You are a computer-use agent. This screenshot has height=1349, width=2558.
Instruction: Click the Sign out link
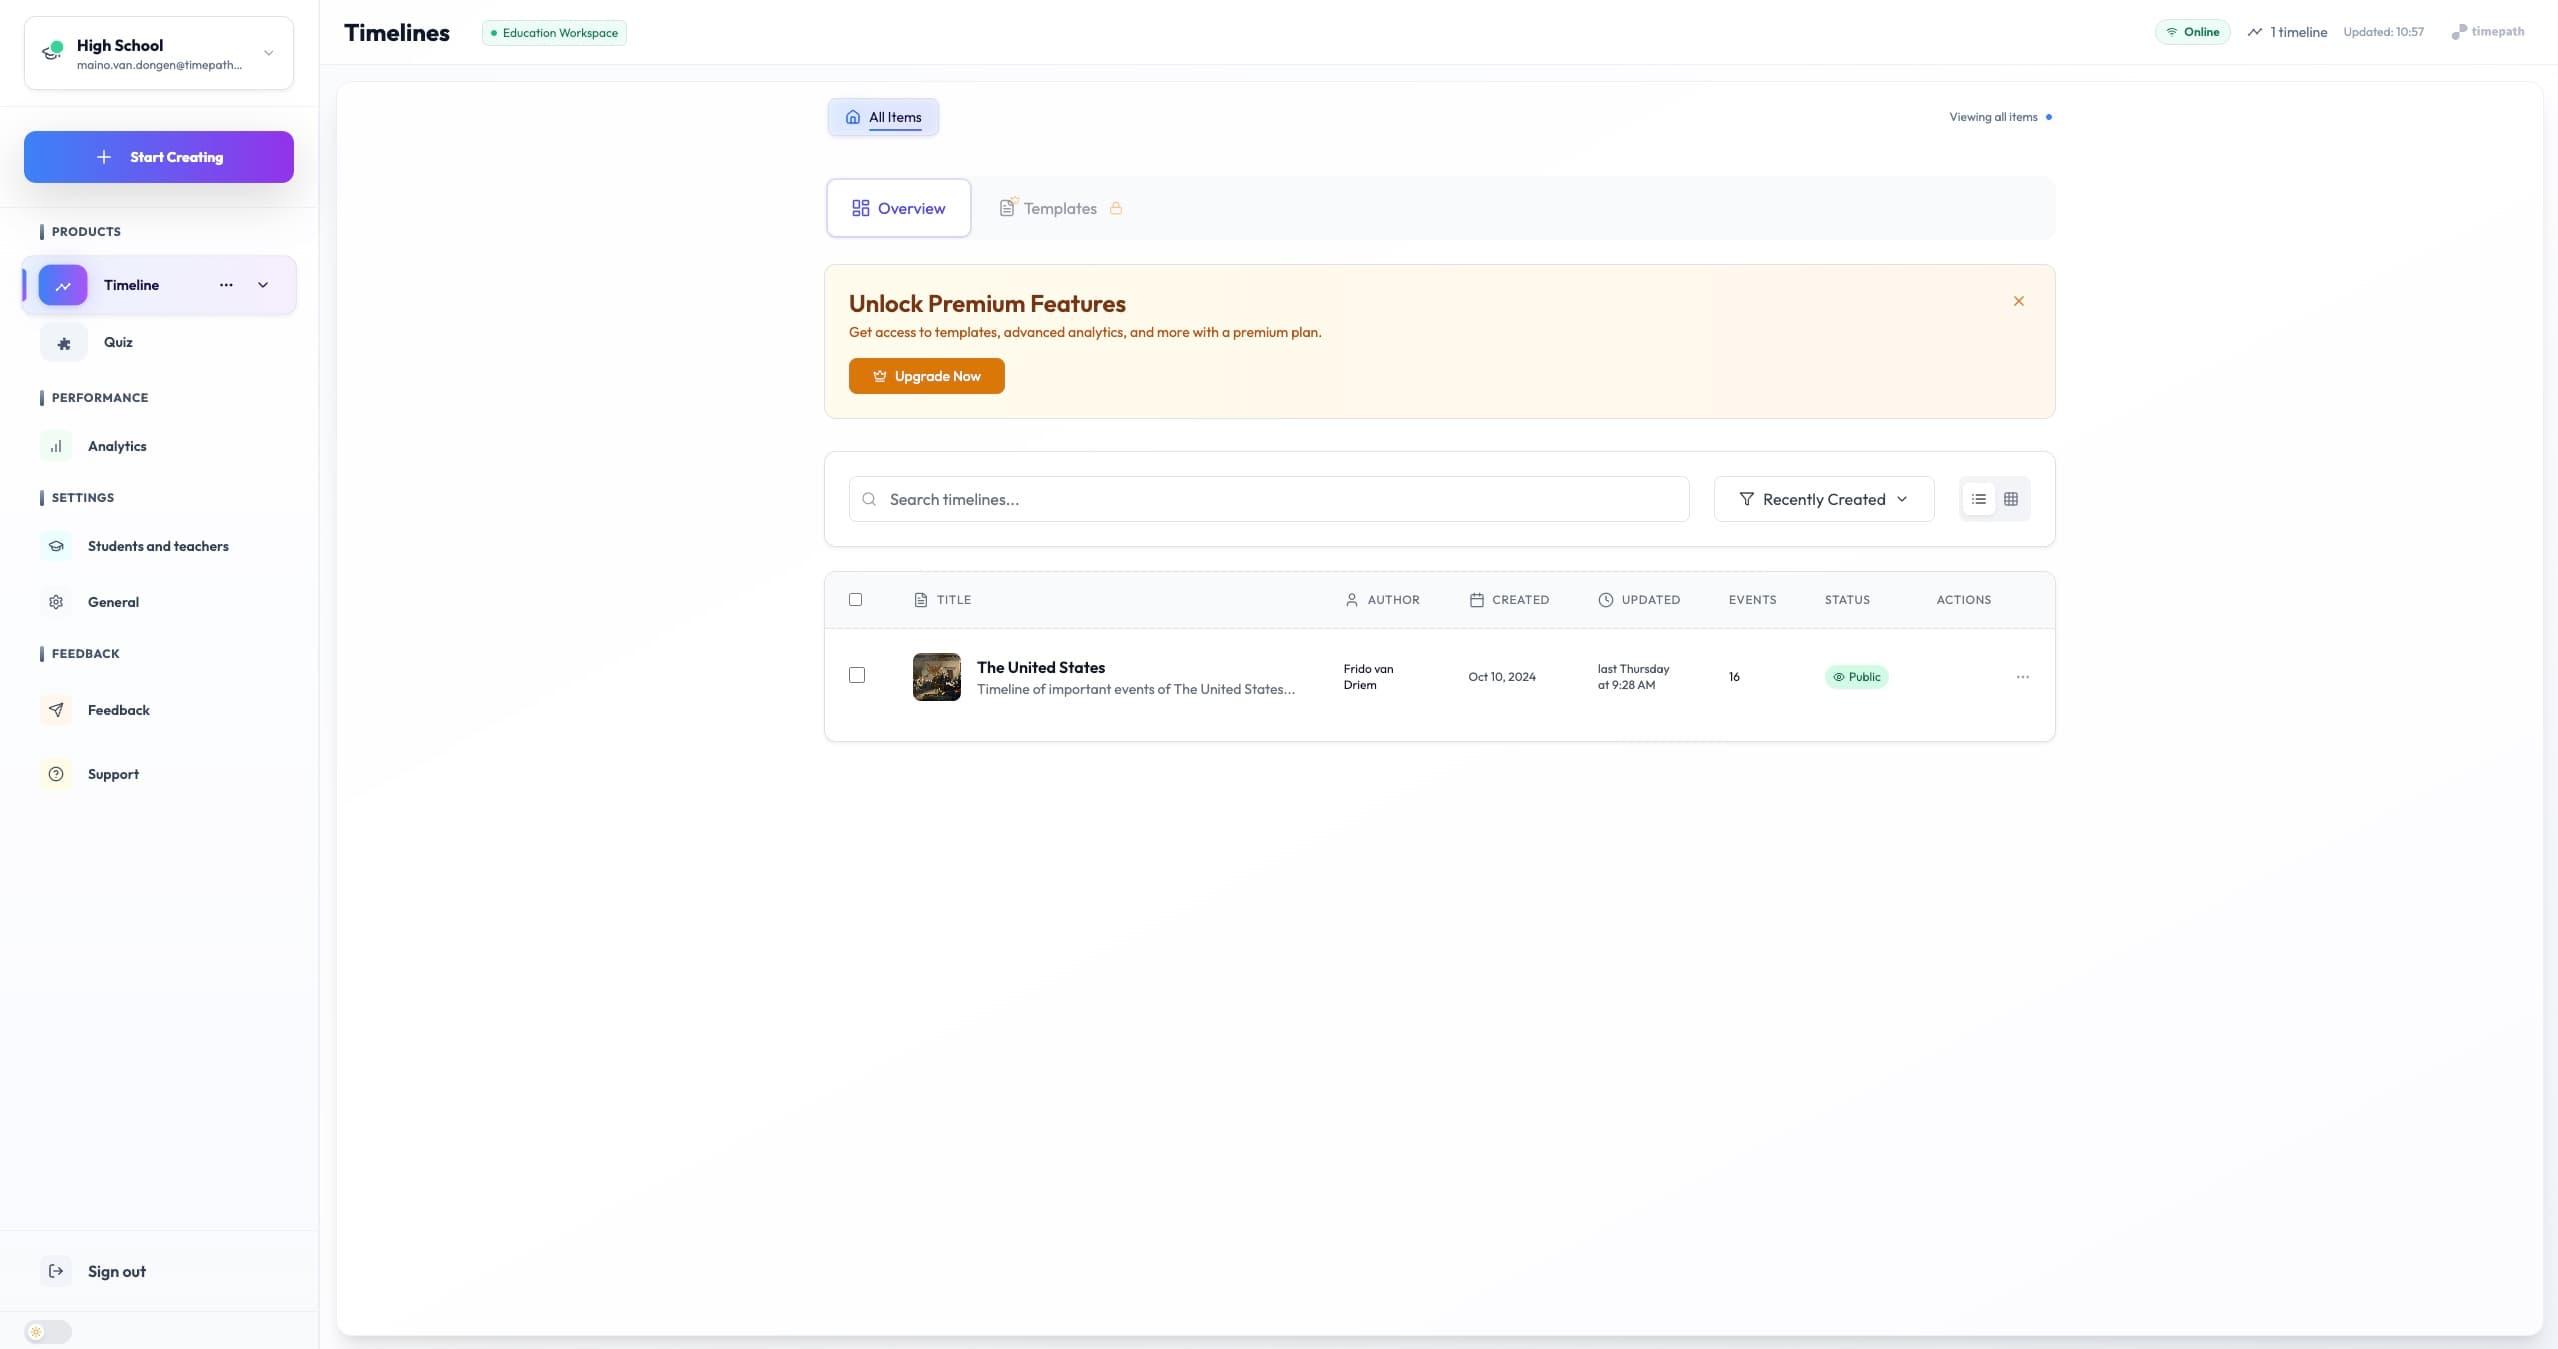click(x=116, y=1271)
